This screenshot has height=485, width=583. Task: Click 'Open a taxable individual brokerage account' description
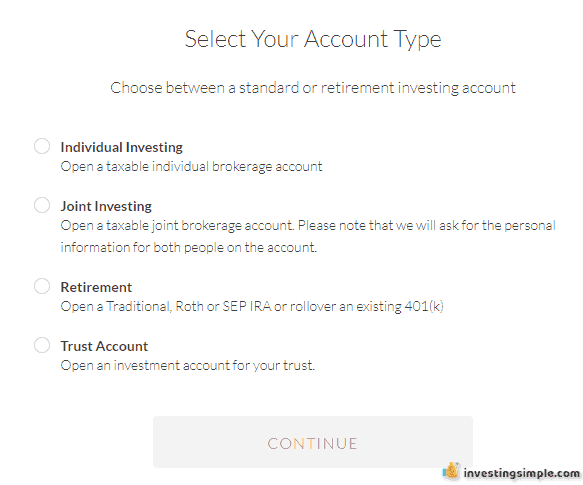(x=191, y=166)
